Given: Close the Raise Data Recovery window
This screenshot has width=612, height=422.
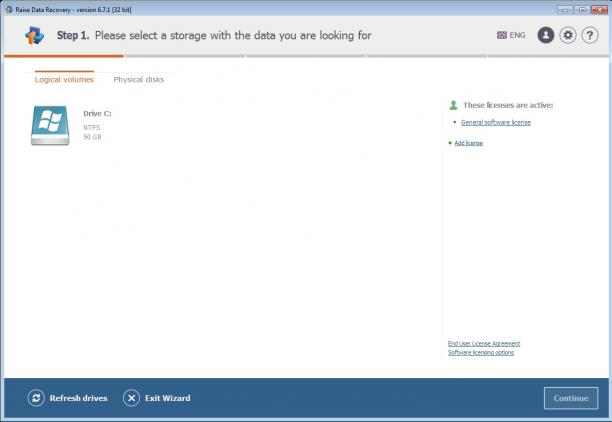Looking at the screenshot, I should [599, 9].
